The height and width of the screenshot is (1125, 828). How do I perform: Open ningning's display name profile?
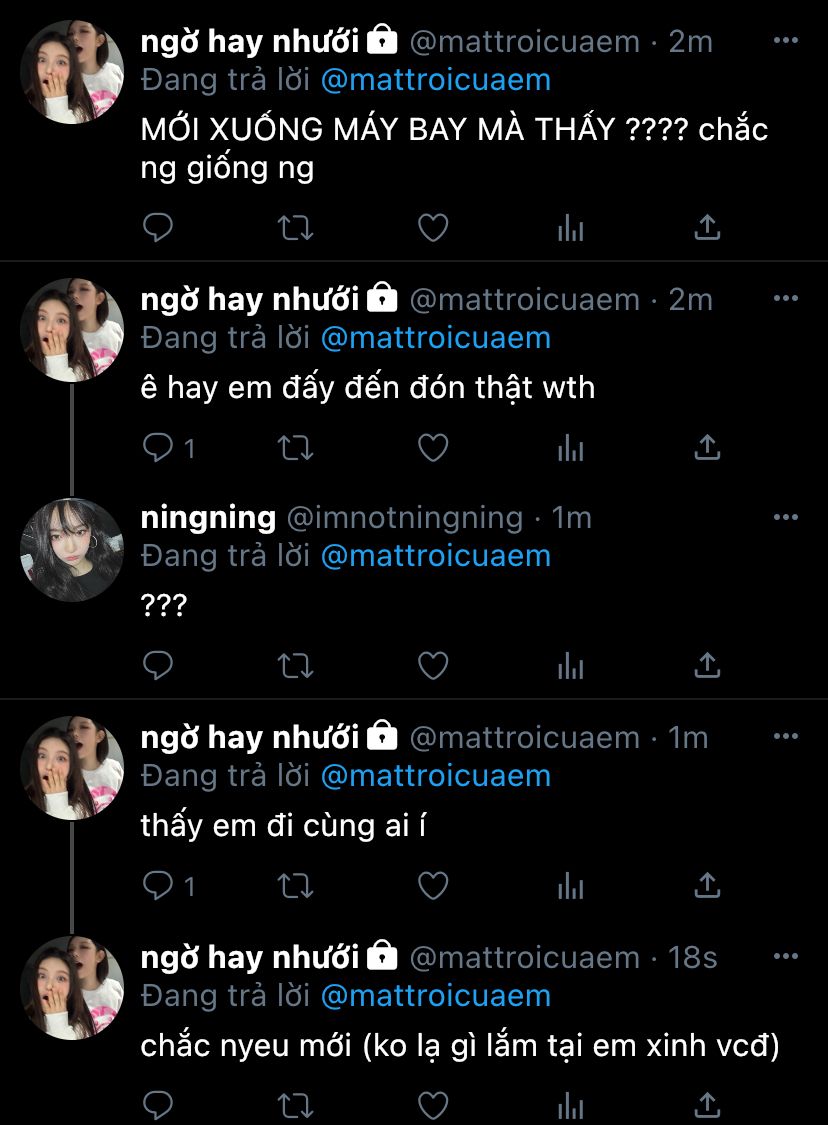tap(208, 517)
